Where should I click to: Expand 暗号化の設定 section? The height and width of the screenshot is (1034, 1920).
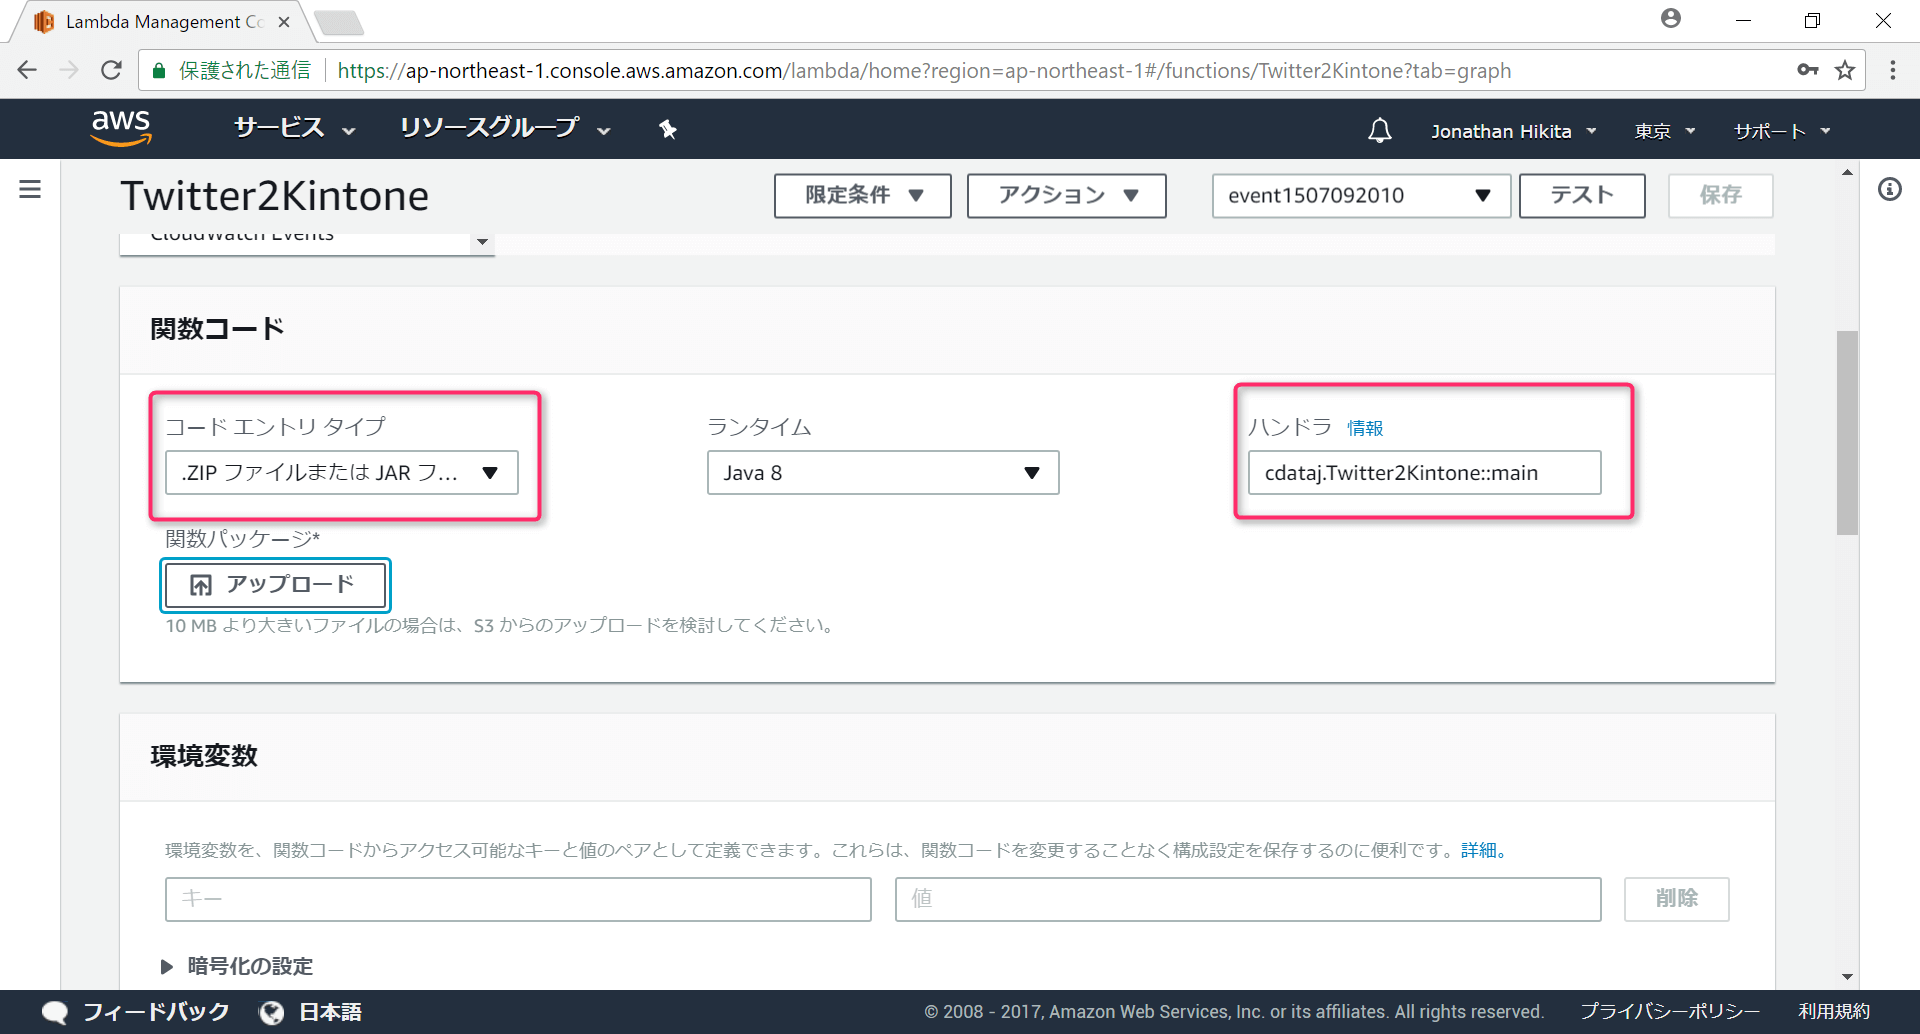(x=238, y=966)
